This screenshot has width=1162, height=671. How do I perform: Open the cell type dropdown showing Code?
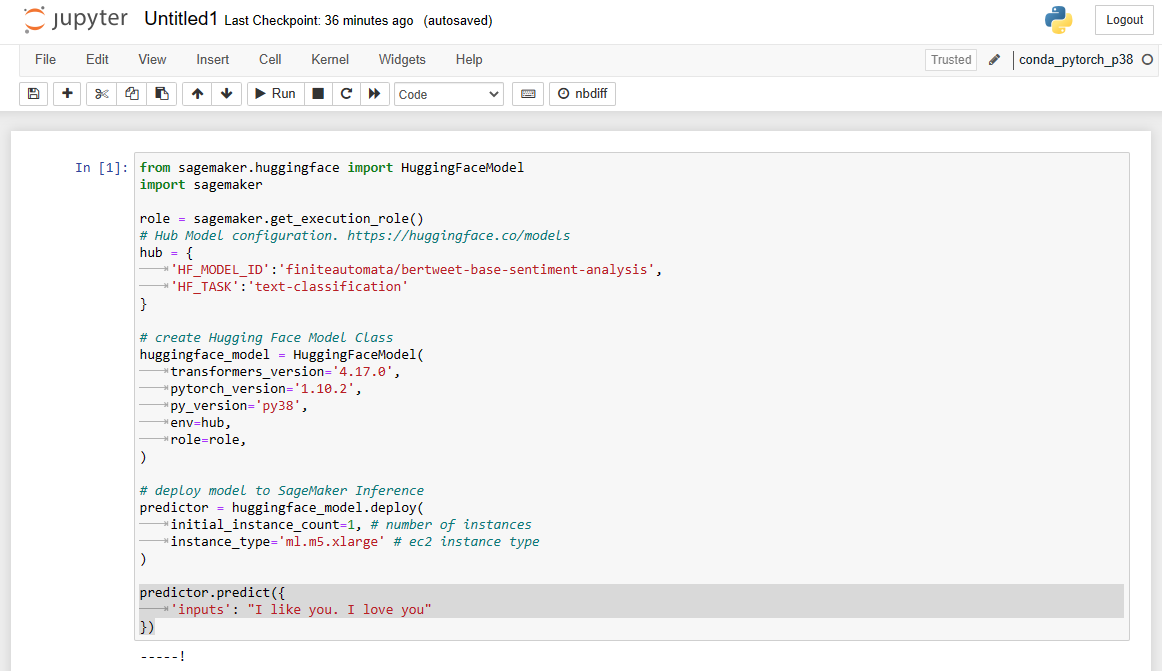(448, 93)
